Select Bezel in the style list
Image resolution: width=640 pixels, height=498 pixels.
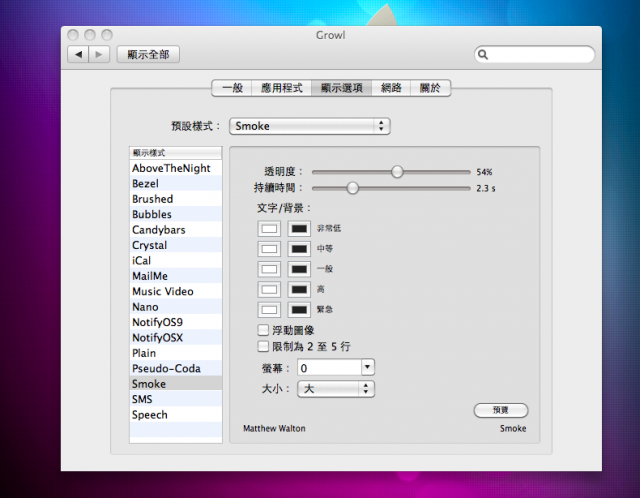[x=176, y=183]
